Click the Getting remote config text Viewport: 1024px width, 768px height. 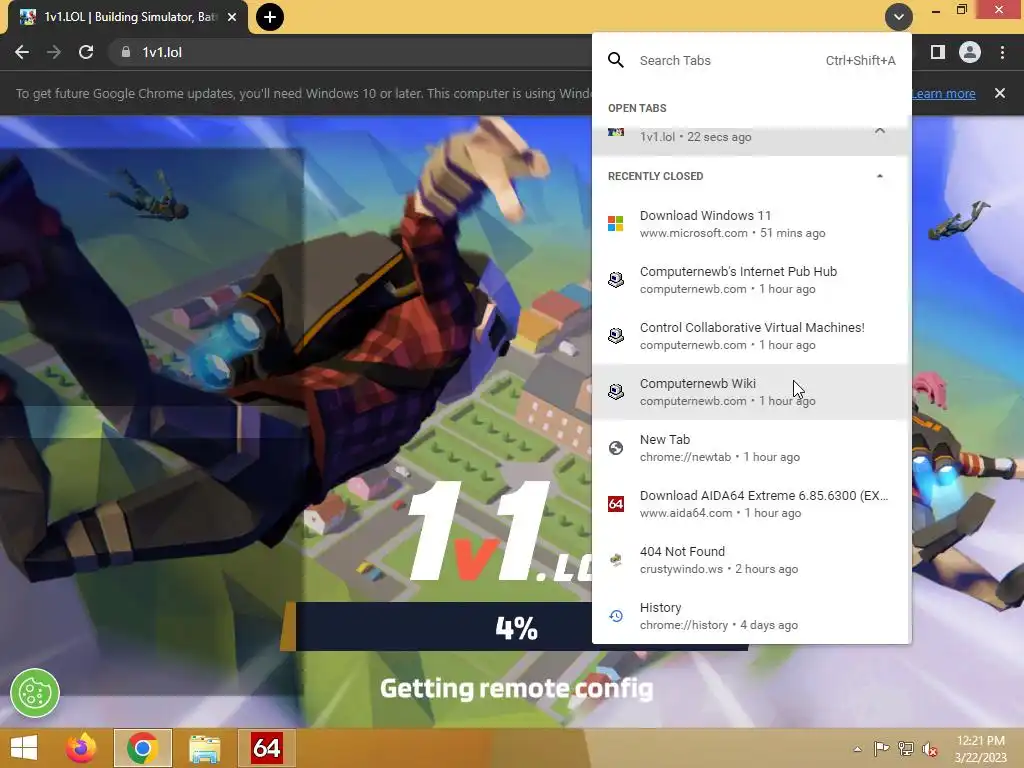517,689
